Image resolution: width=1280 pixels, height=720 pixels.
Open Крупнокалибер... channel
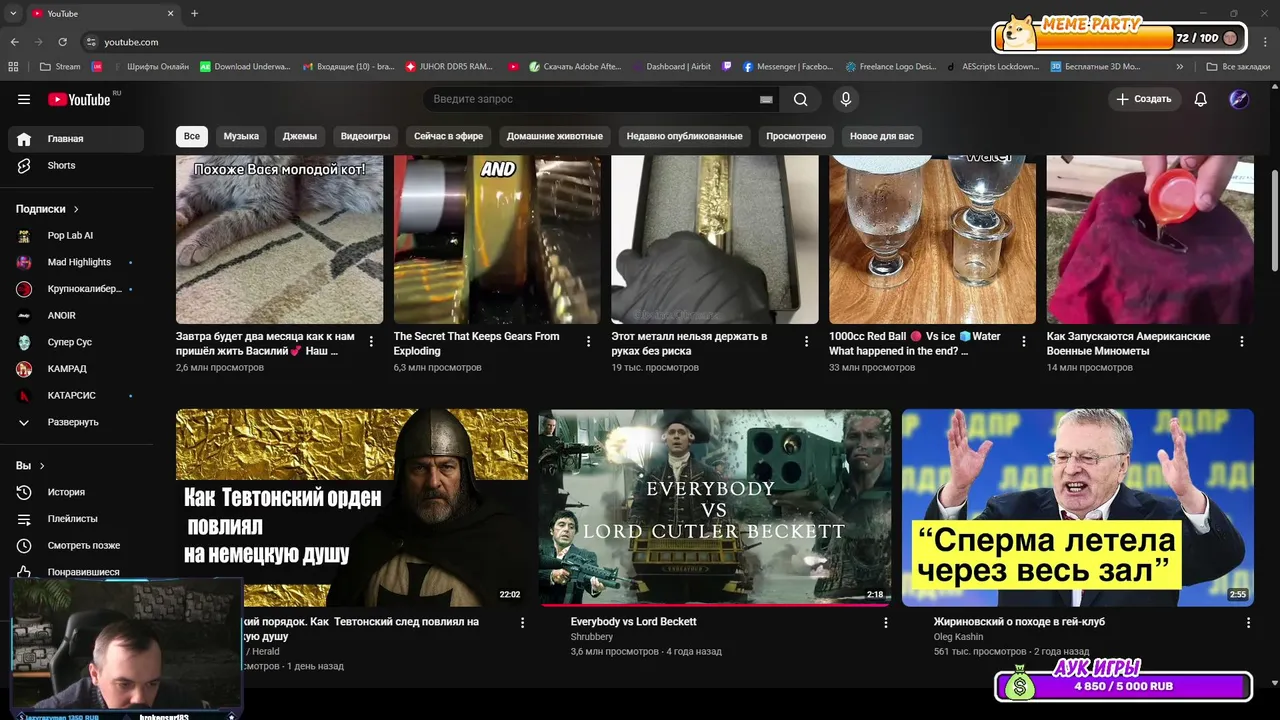point(76,289)
